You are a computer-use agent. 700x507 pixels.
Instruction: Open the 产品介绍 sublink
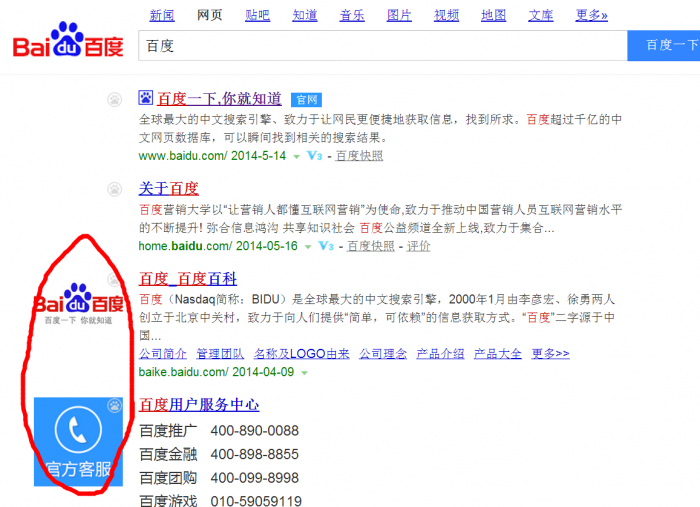click(x=440, y=354)
